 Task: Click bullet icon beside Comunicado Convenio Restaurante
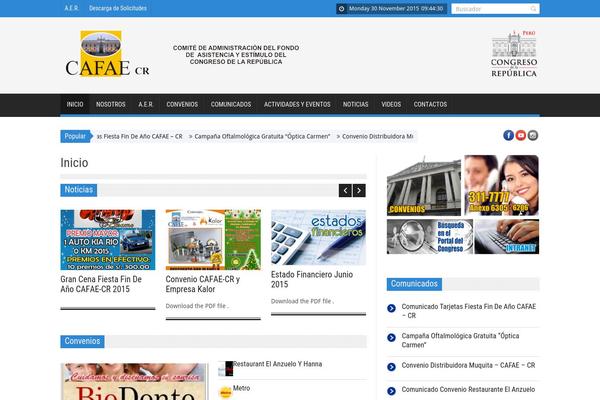click(x=391, y=391)
